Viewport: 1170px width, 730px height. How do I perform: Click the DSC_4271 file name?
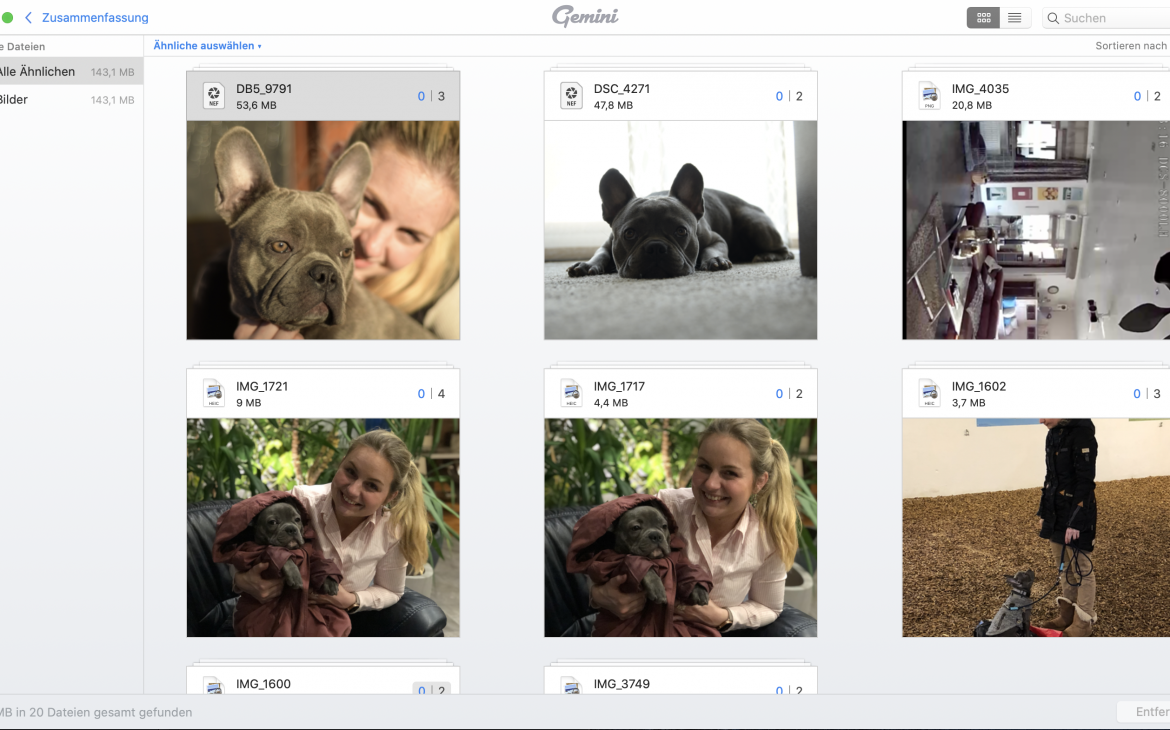pos(622,89)
